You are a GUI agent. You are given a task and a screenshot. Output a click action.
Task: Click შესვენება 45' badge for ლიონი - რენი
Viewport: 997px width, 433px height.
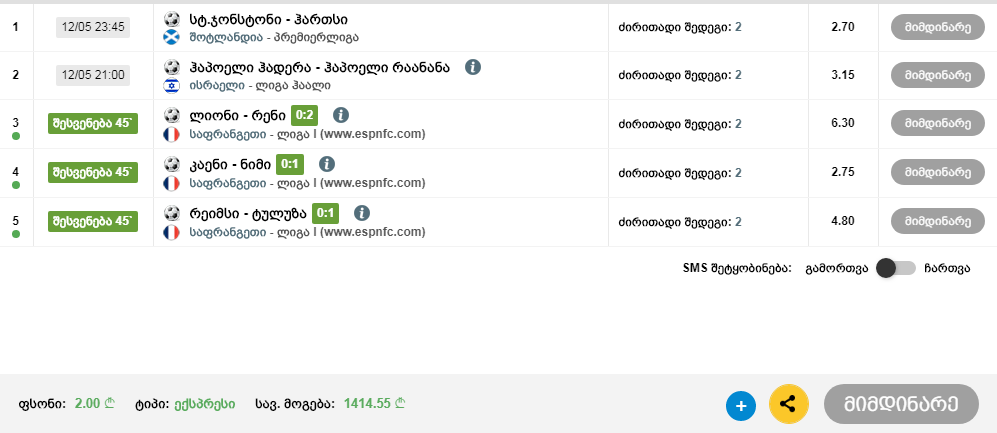pyautogui.click(x=93, y=124)
